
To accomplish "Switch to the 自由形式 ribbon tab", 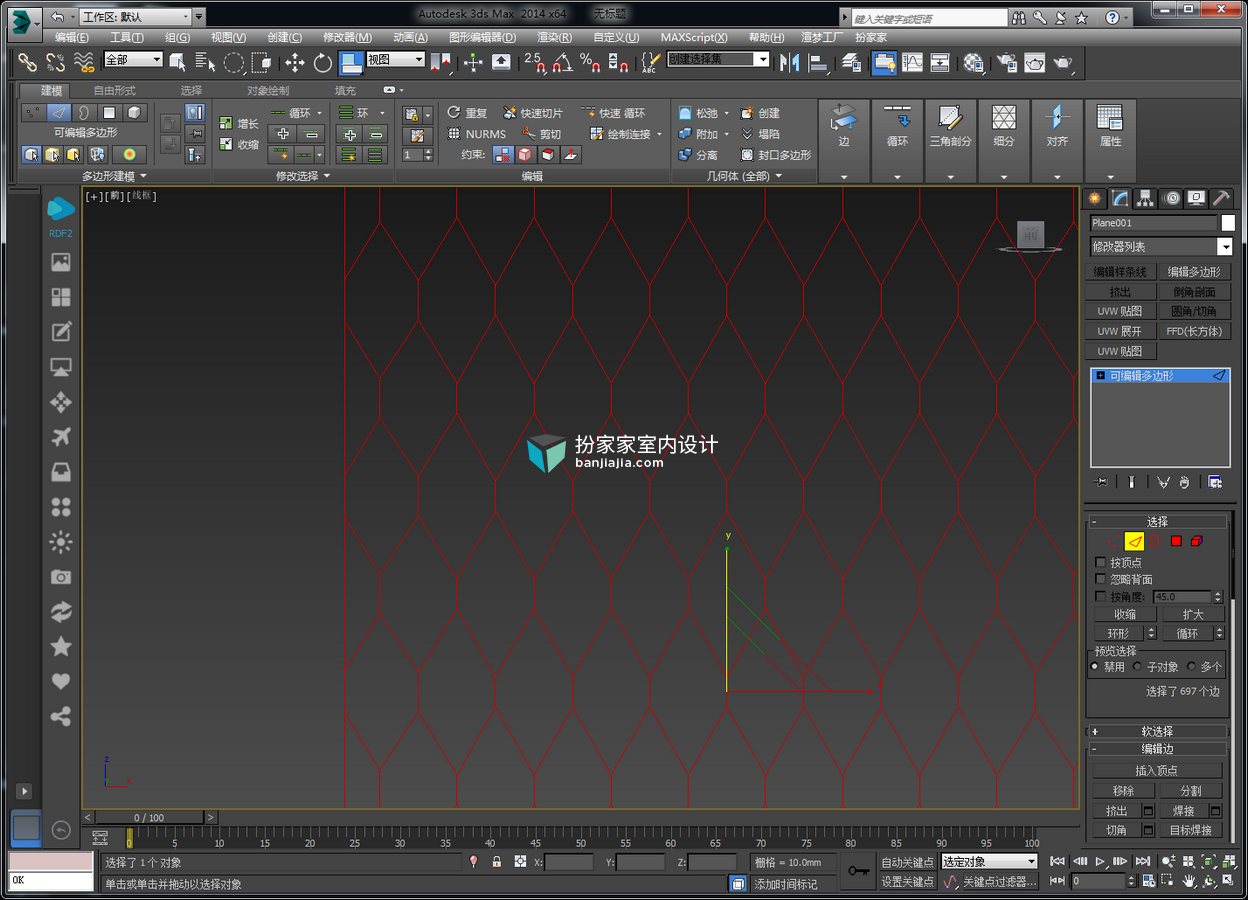I will [x=115, y=90].
